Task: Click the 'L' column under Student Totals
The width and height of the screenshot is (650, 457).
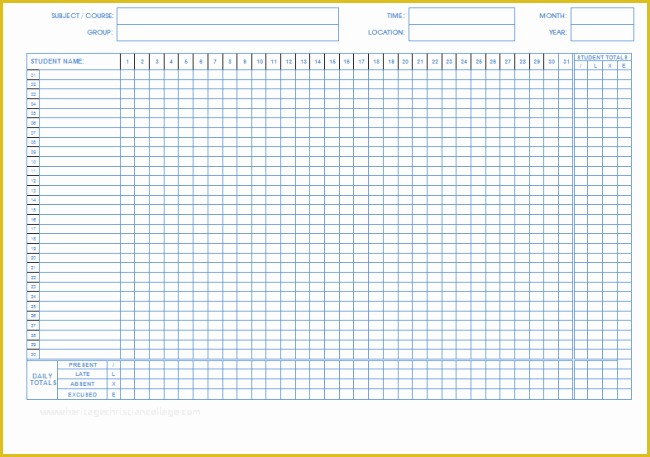Action: tap(595, 66)
